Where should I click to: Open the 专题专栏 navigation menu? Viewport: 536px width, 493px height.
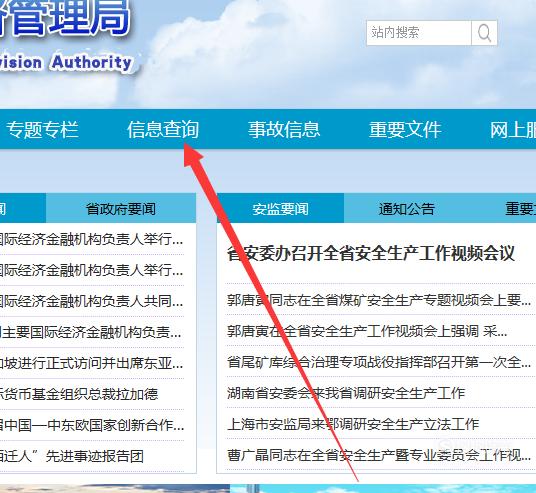[x=42, y=130]
